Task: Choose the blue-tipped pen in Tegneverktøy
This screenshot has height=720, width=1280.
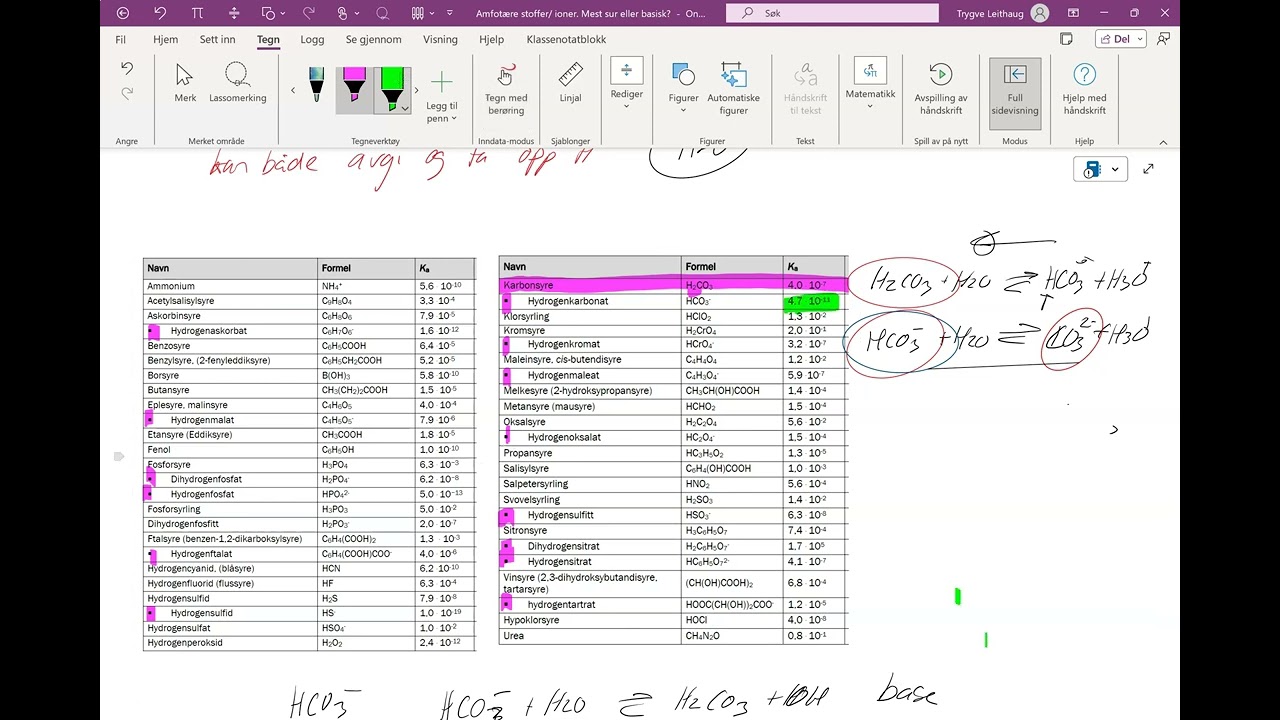Action: click(316, 84)
